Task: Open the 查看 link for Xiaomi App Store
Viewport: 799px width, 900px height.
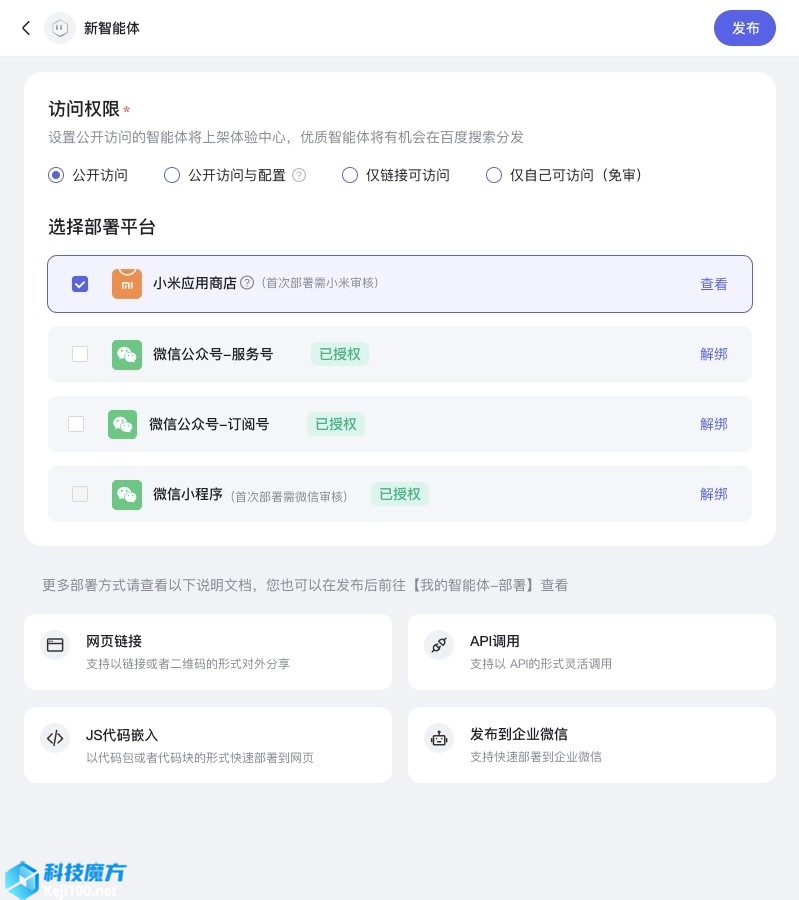Action: click(714, 284)
